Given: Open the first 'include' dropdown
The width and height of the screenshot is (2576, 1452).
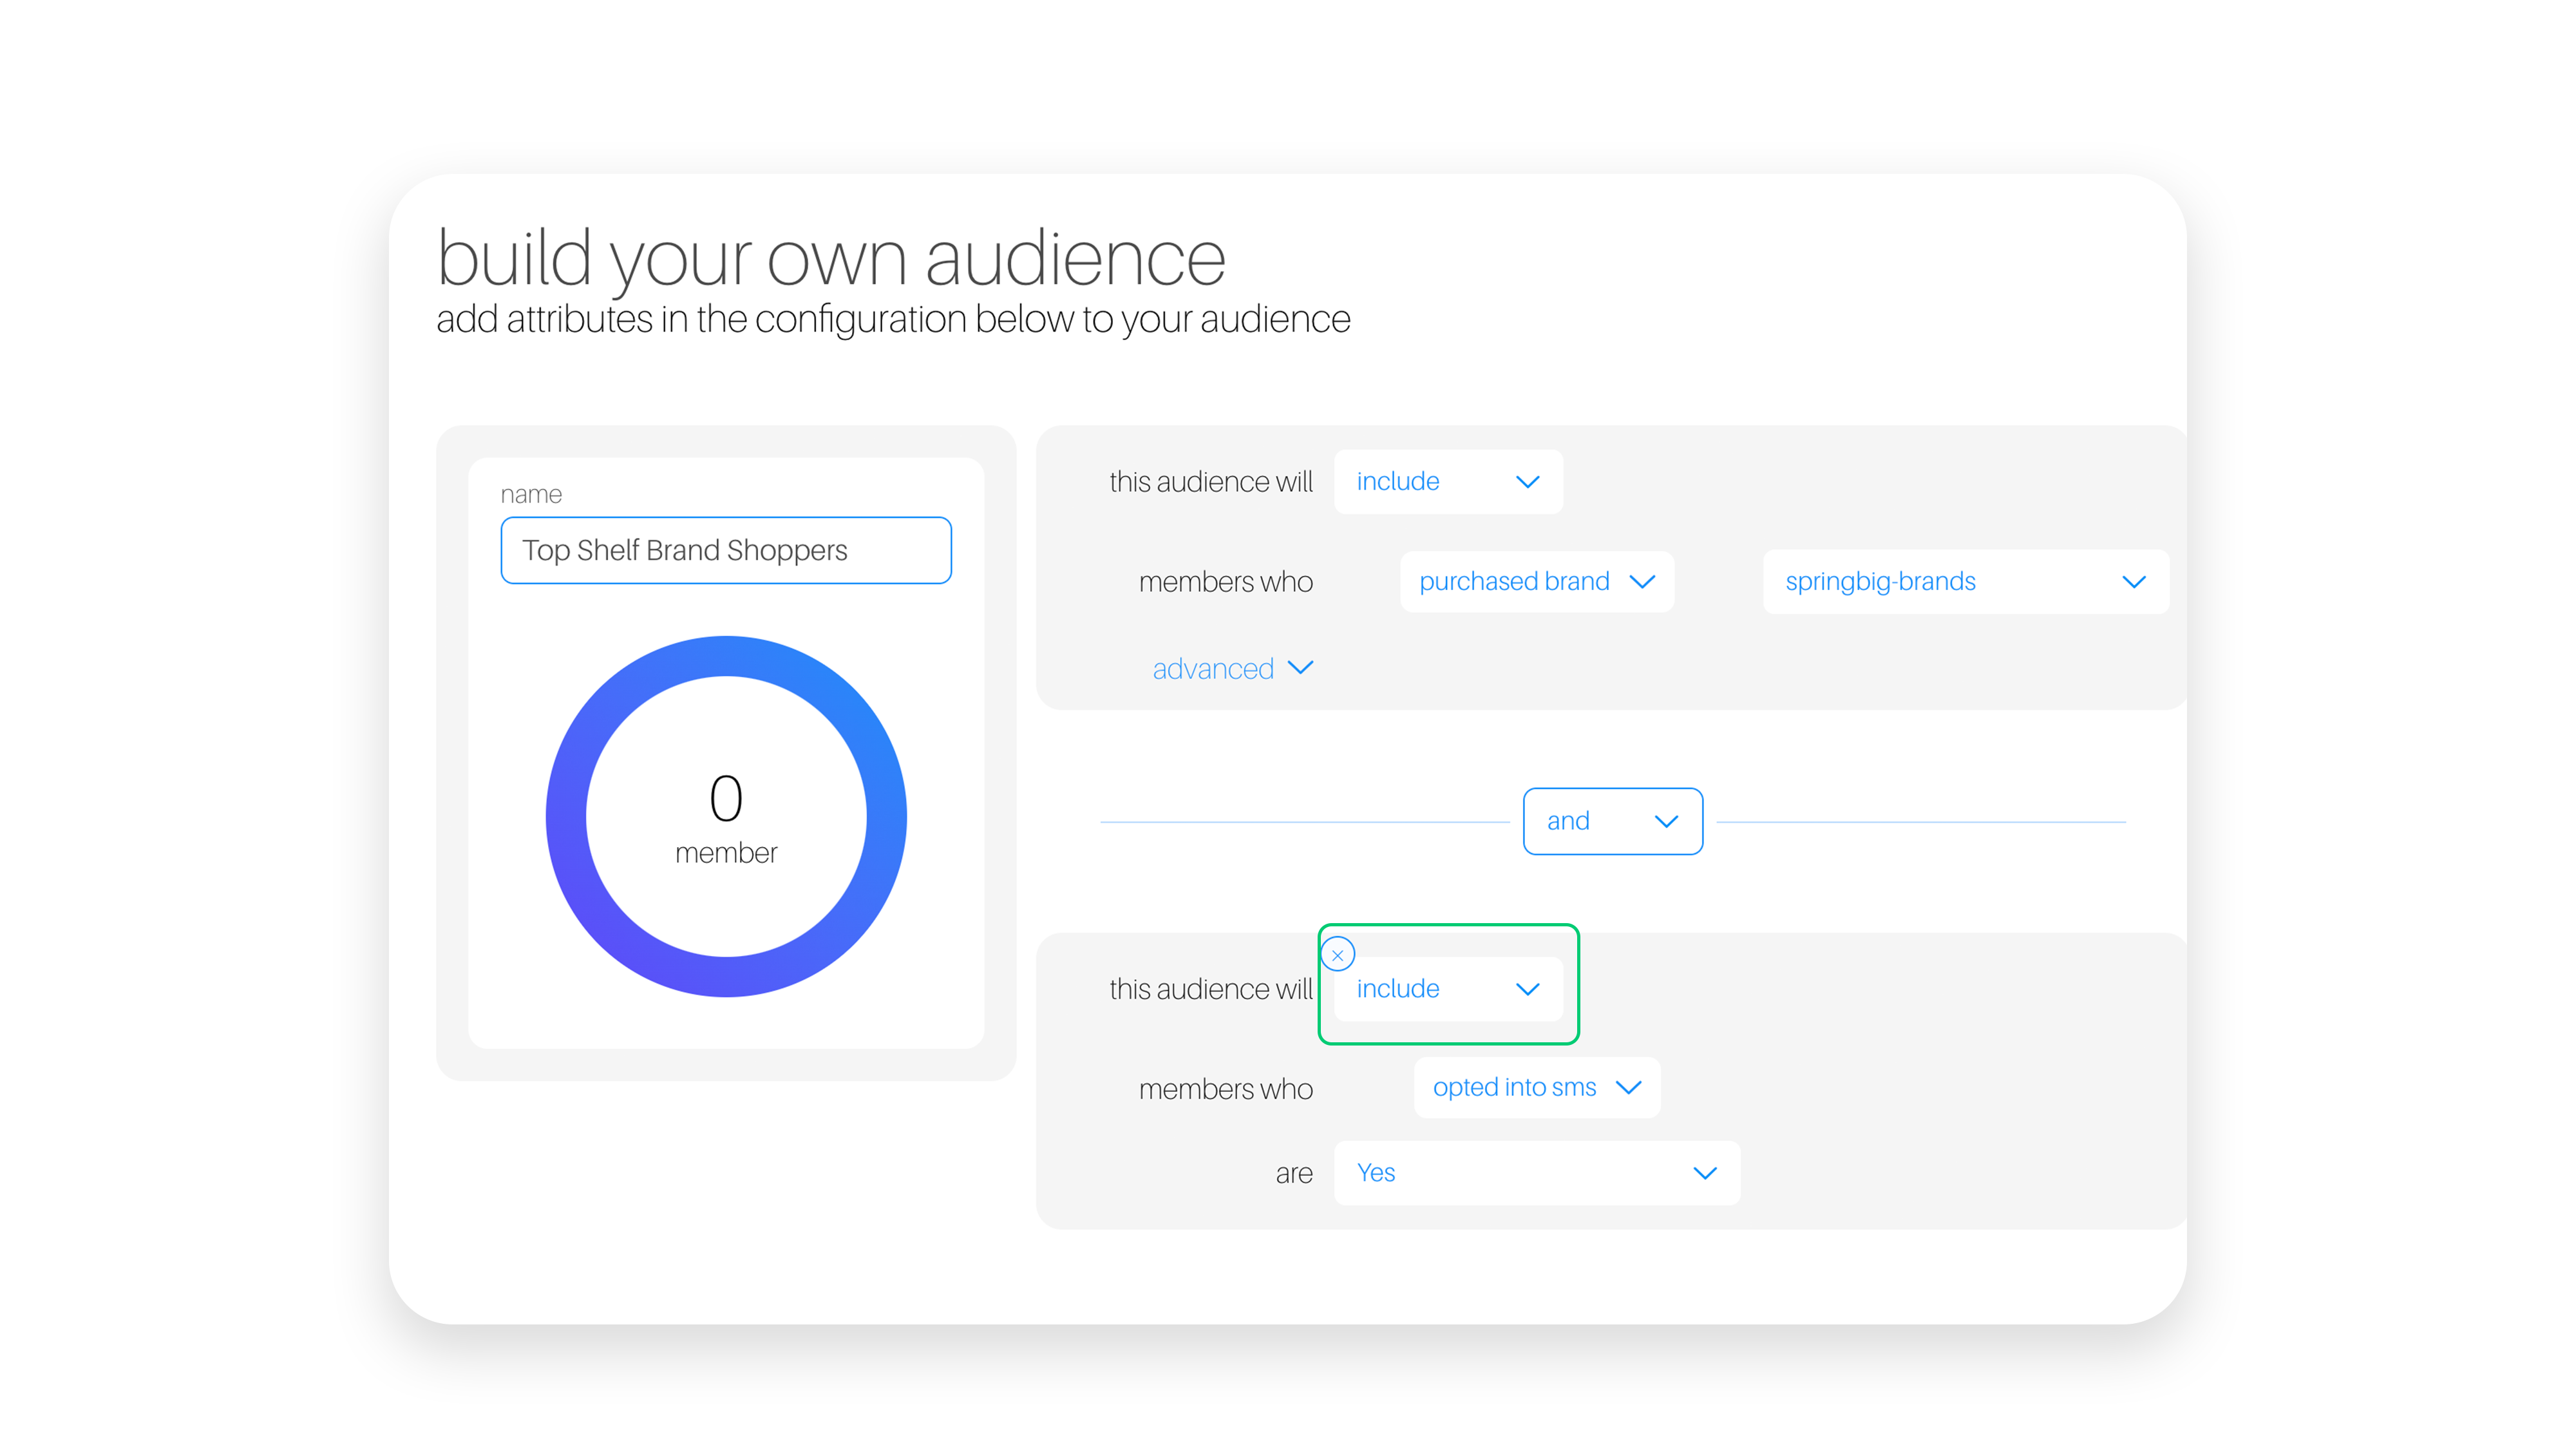Looking at the screenshot, I should tap(1448, 482).
